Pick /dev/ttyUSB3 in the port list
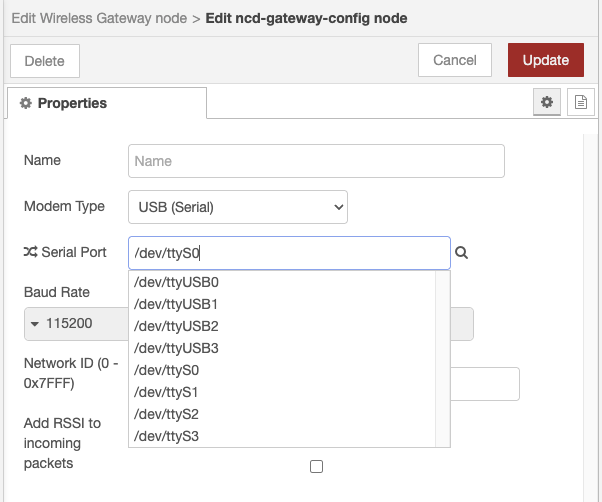The image size is (602, 502). coord(282,348)
